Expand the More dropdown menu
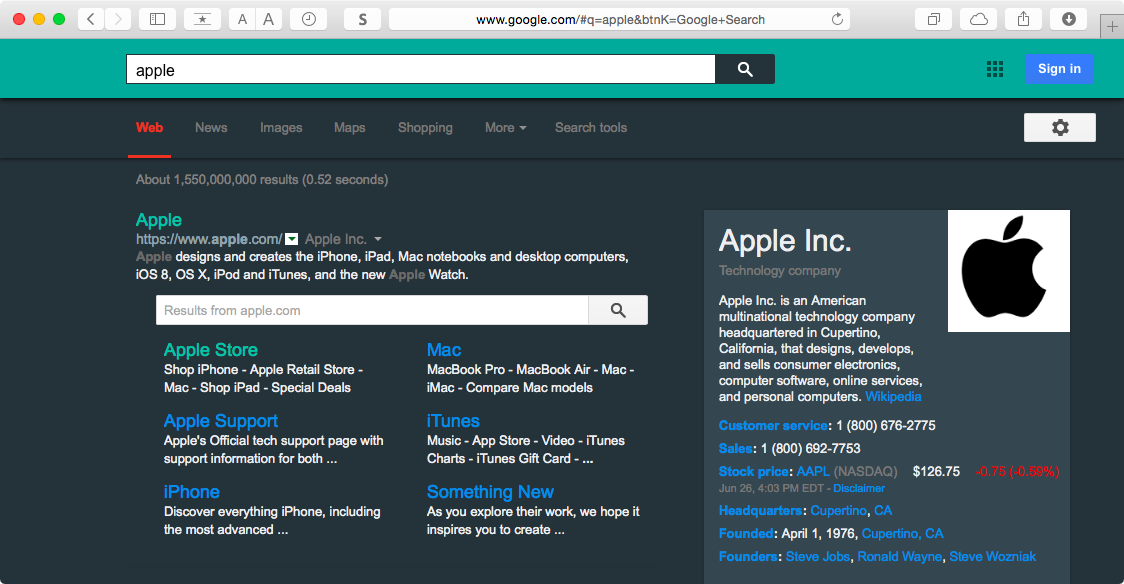This screenshot has height=584, width=1124. [505, 128]
